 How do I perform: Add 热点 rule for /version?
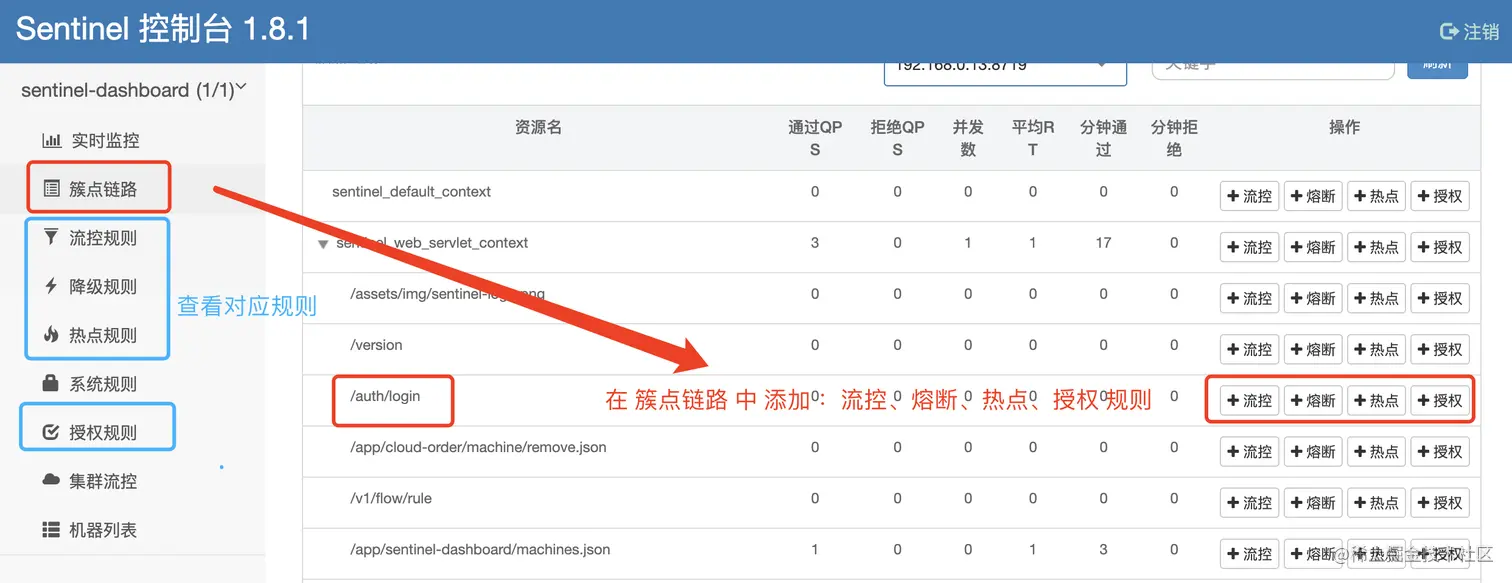pos(1377,349)
